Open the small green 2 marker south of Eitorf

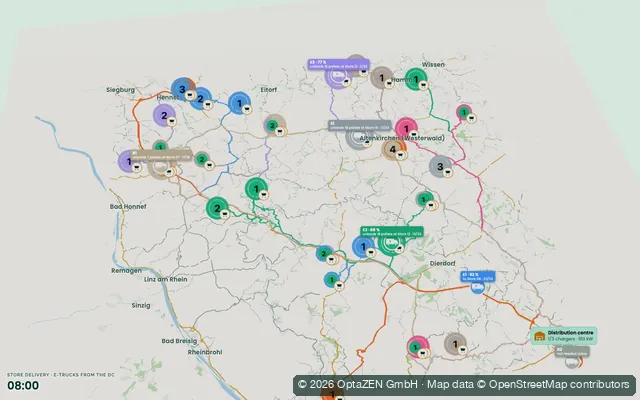(272, 126)
